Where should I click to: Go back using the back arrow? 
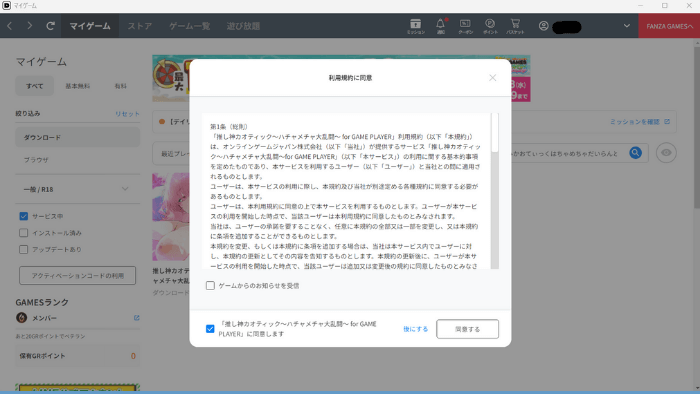pos(9,26)
